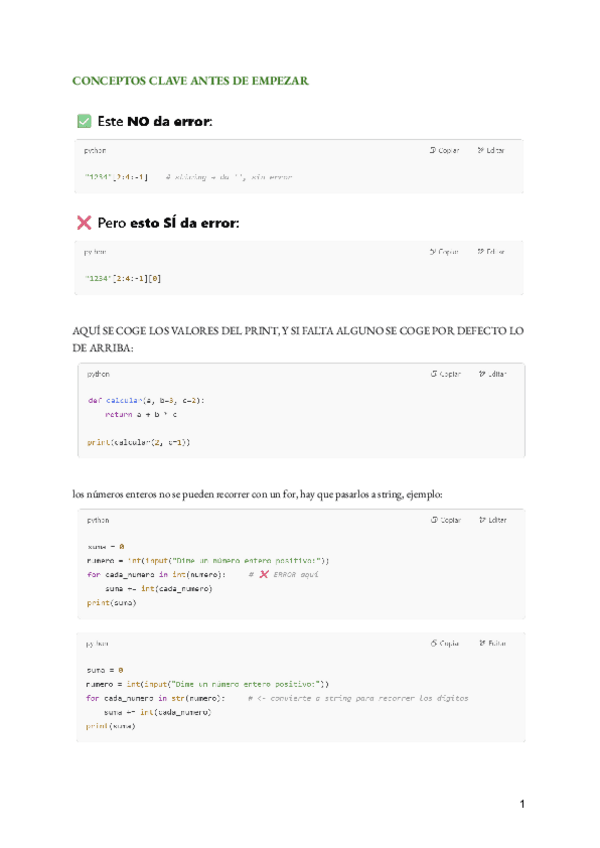Edit the "1234"[2:4:-1][0] code block
The height and width of the screenshot is (848, 600).
pos(491,252)
